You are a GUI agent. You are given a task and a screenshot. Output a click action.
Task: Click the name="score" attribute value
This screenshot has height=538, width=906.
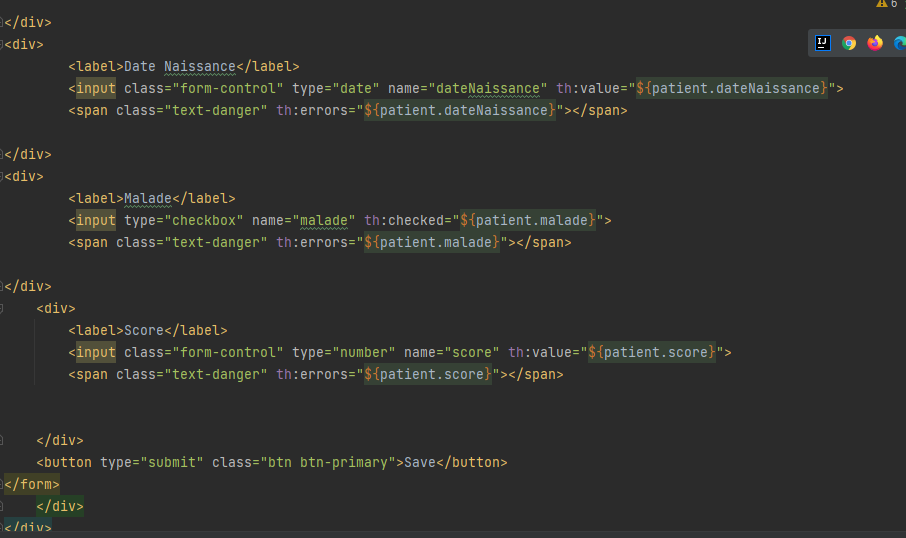(x=471, y=353)
